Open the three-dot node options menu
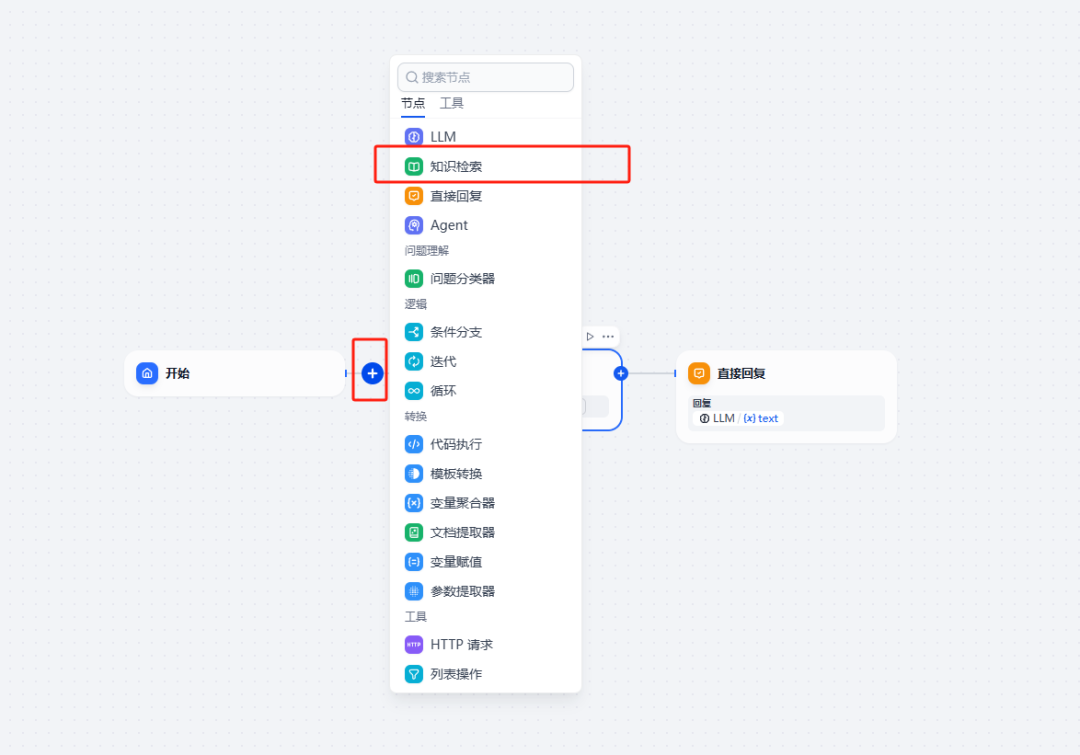This screenshot has height=755, width=1080. [x=608, y=336]
